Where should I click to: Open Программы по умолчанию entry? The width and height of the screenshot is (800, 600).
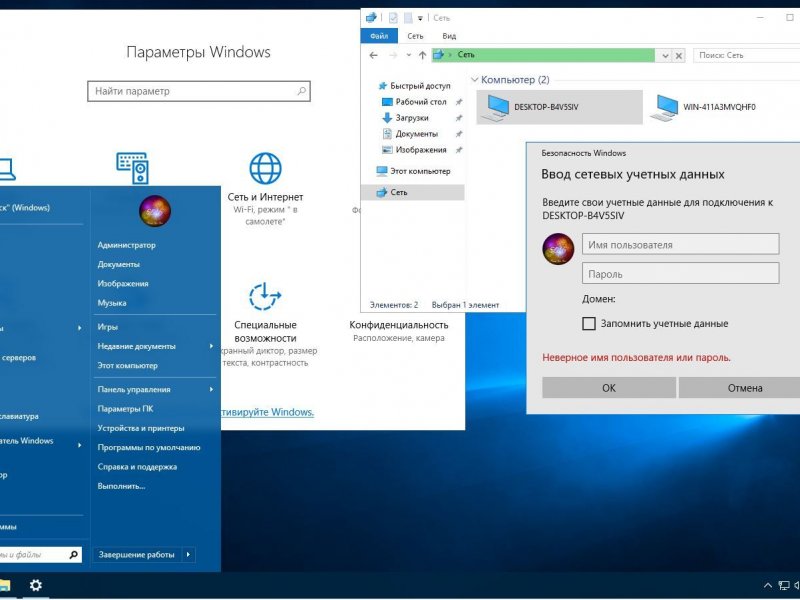[149, 447]
